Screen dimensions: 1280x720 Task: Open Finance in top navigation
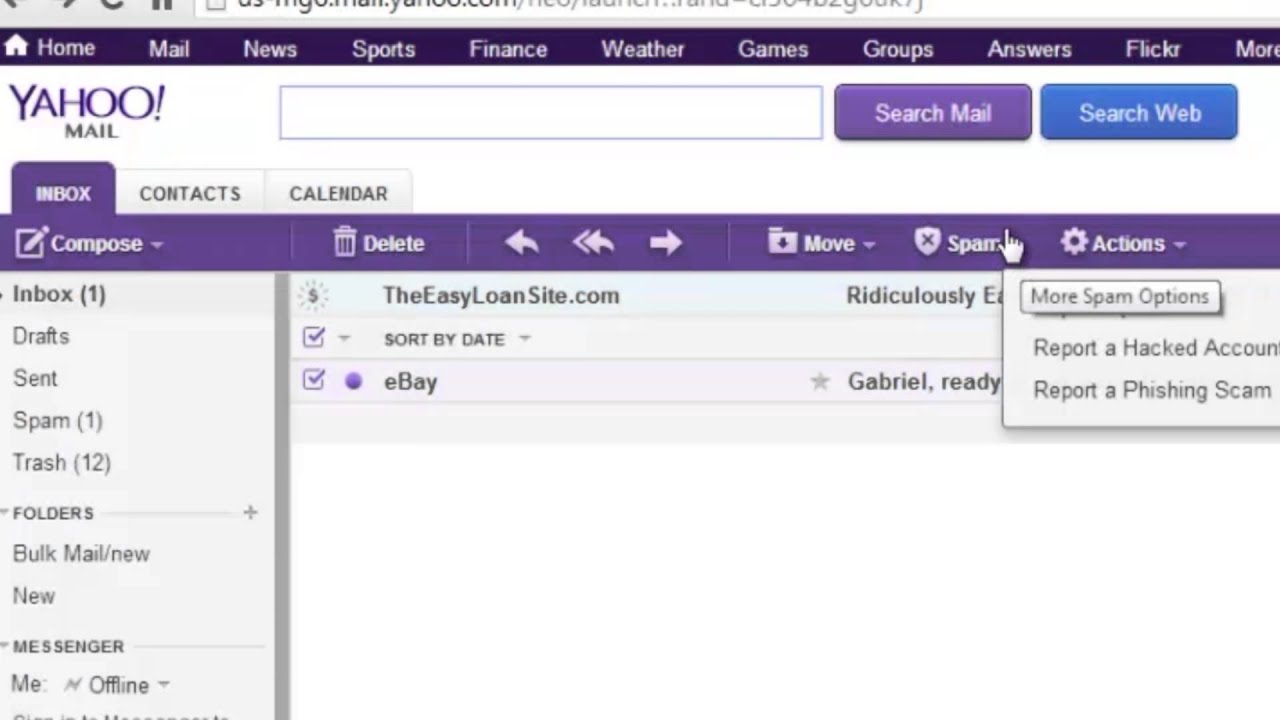tap(508, 49)
